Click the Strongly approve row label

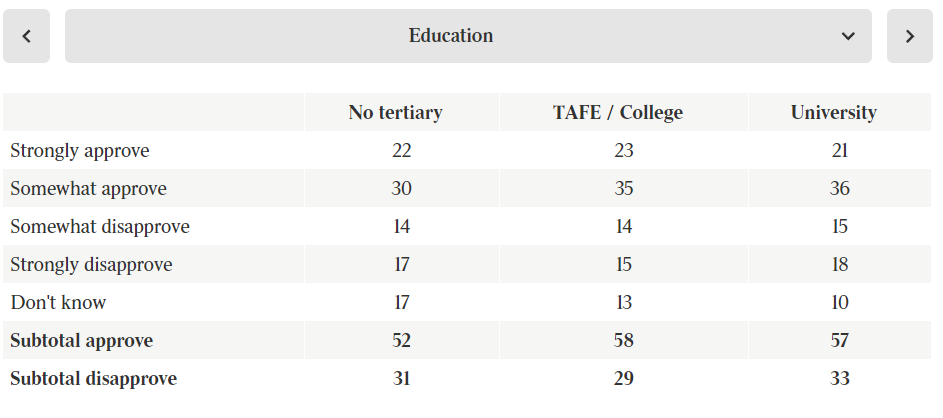[x=80, y=151]
